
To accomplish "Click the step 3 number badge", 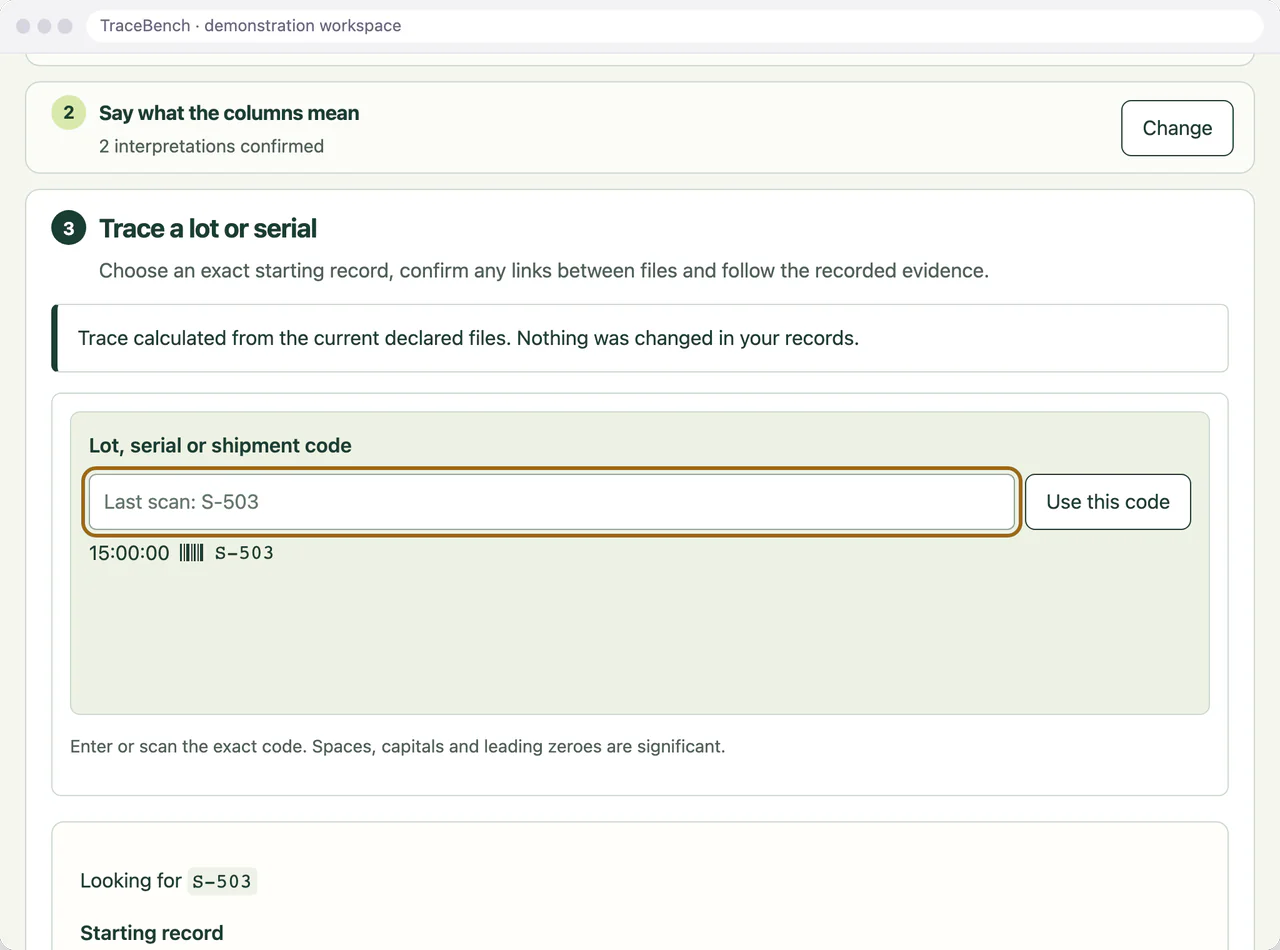I will tap(68, 229).
